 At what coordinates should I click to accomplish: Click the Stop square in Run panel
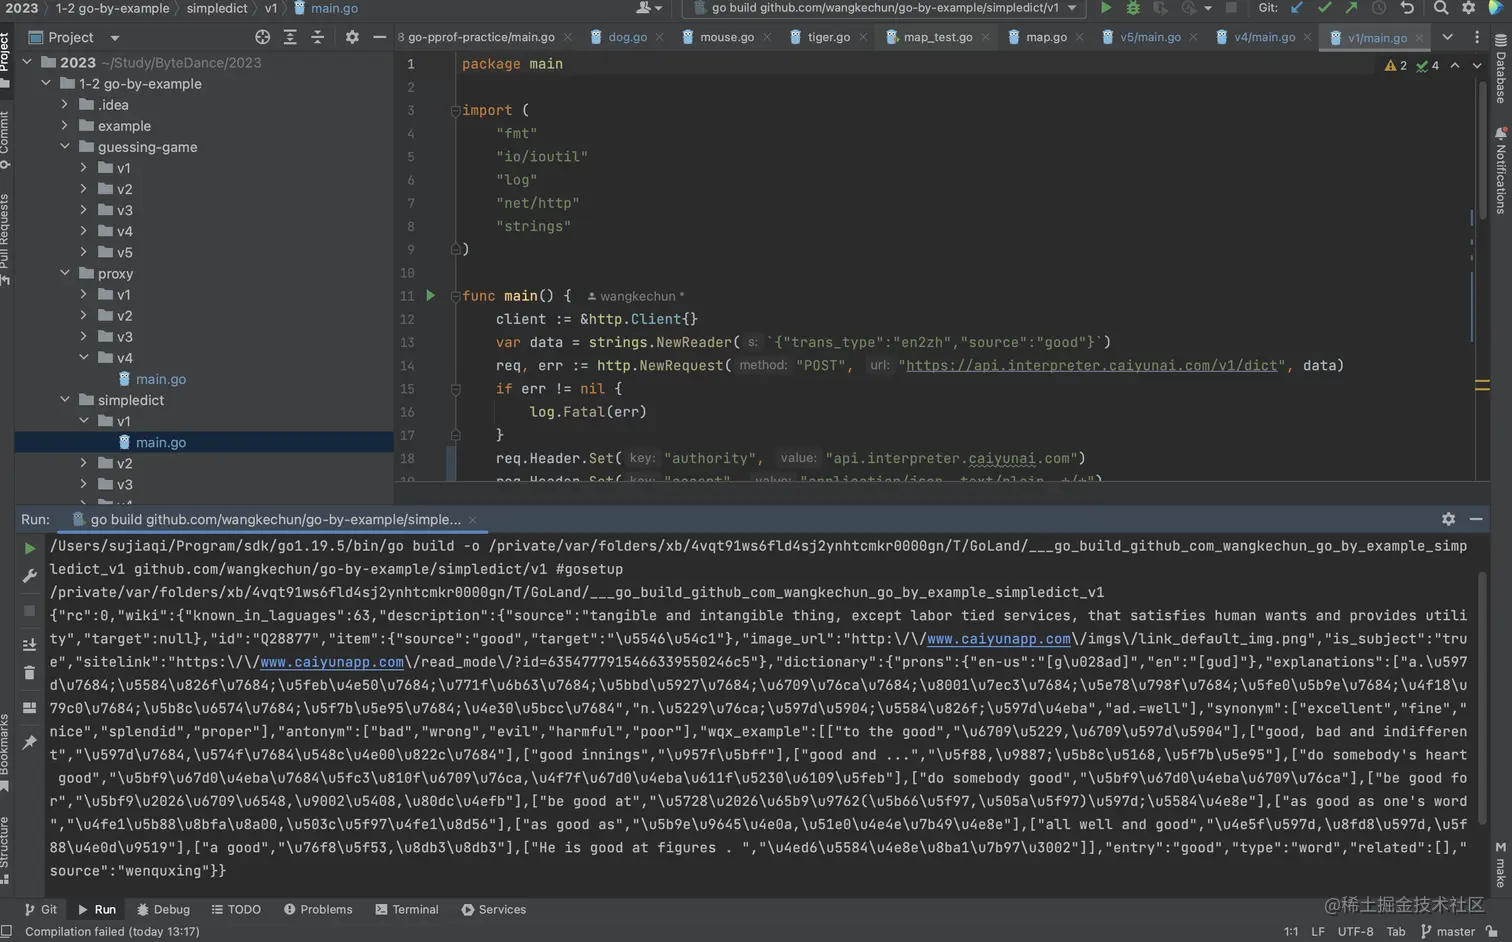coord(30,610)
